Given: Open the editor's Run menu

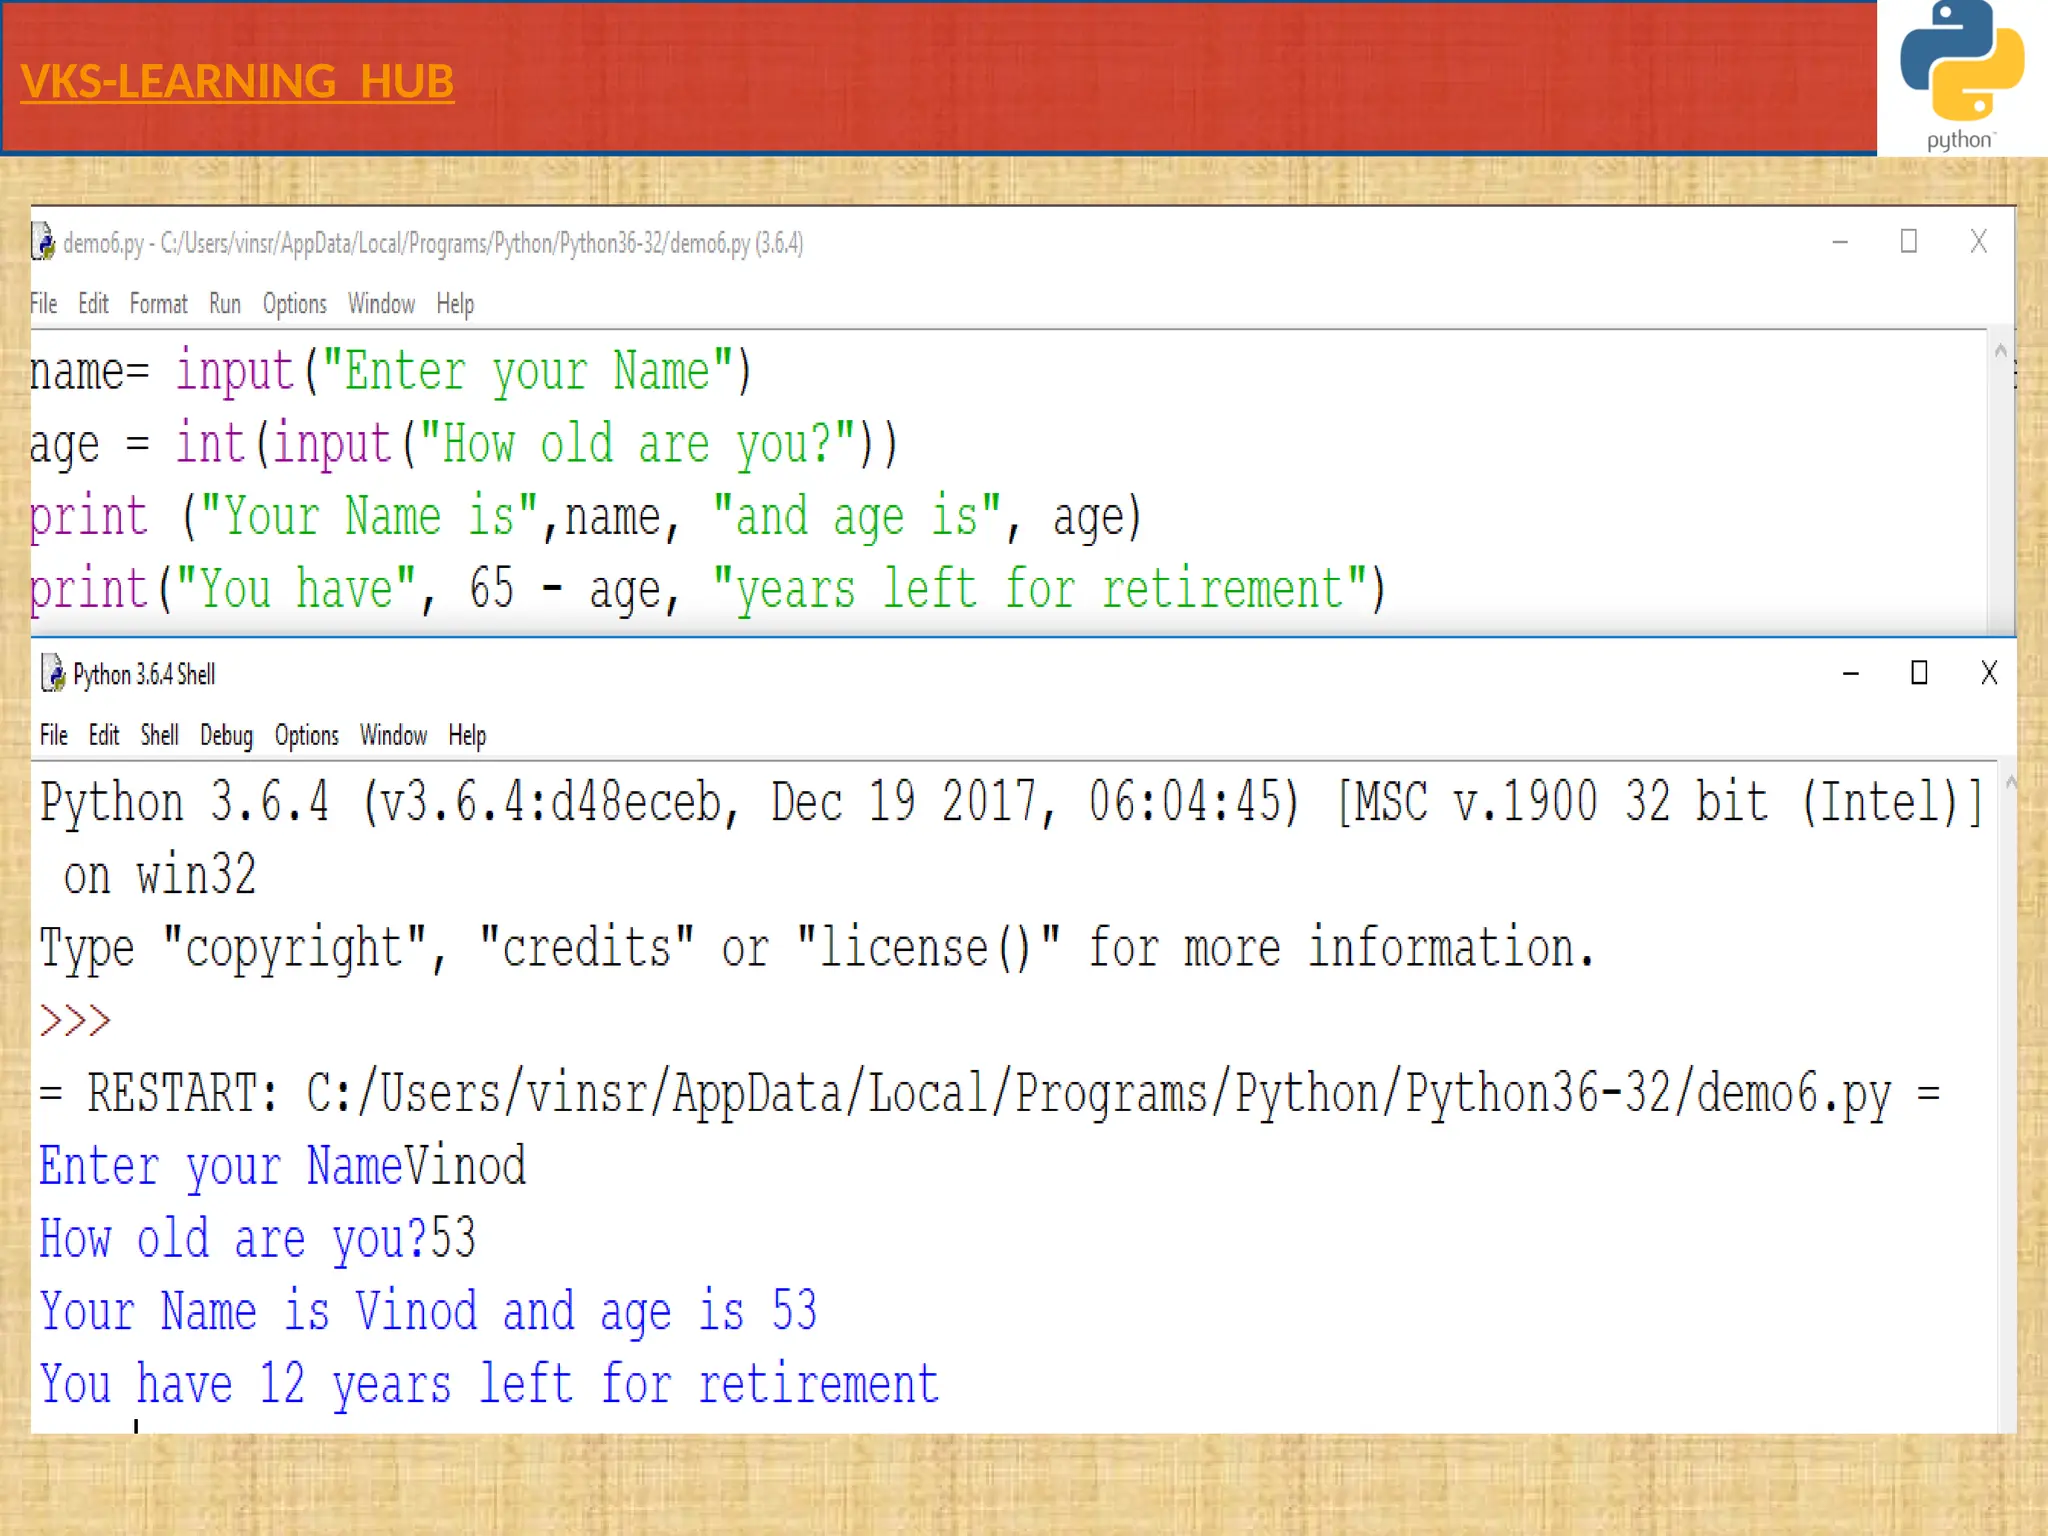Looking at the screenshot, I should pyautogui.click(x=224, y=304).
